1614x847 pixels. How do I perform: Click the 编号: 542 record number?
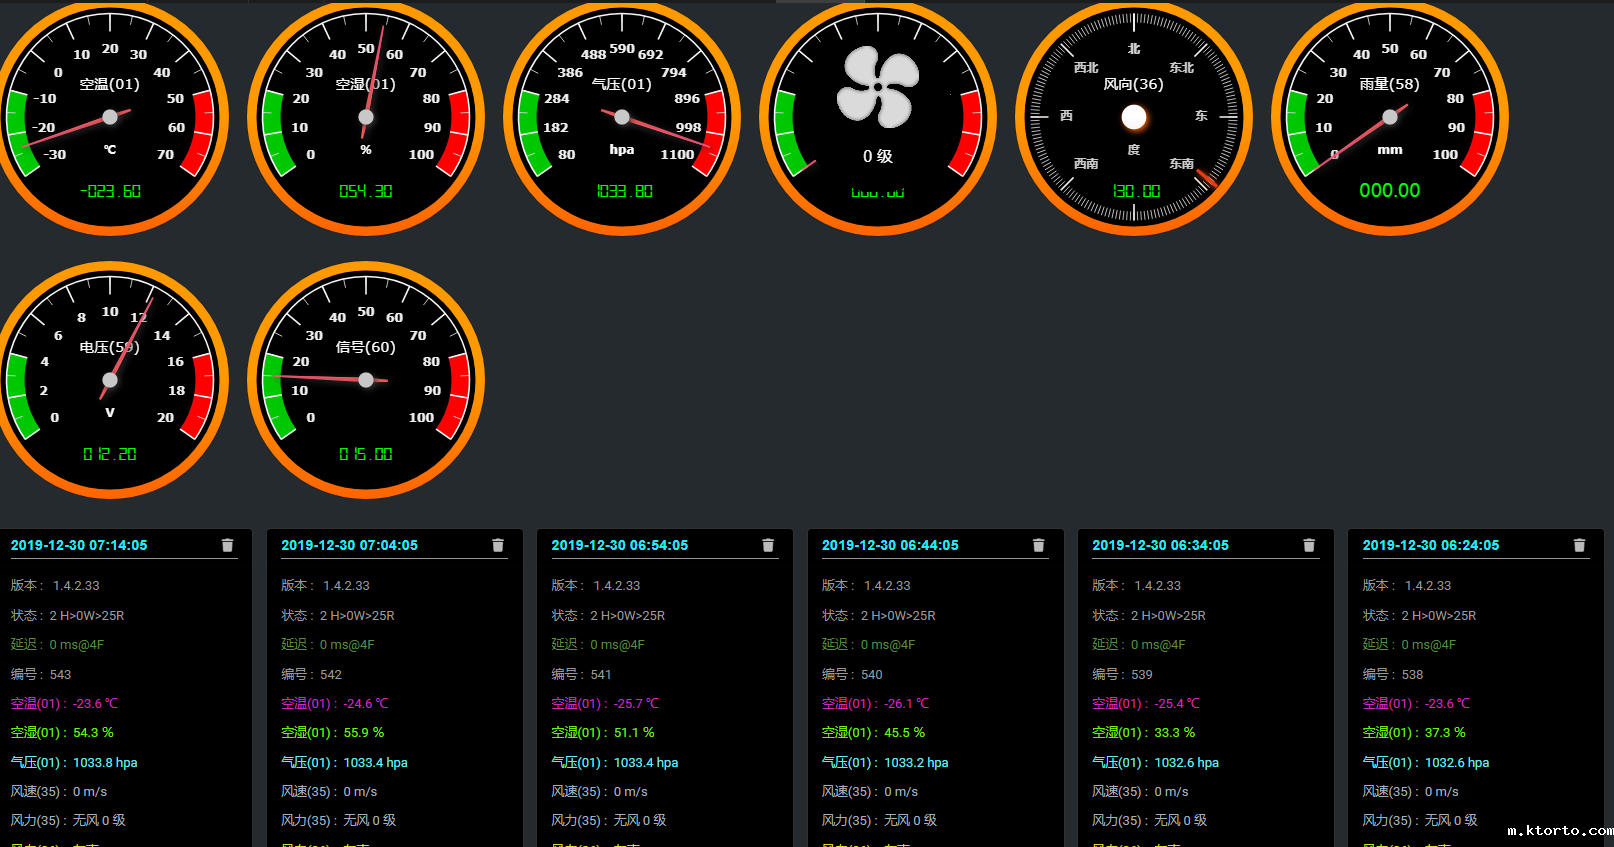click(x=311, y=674)
